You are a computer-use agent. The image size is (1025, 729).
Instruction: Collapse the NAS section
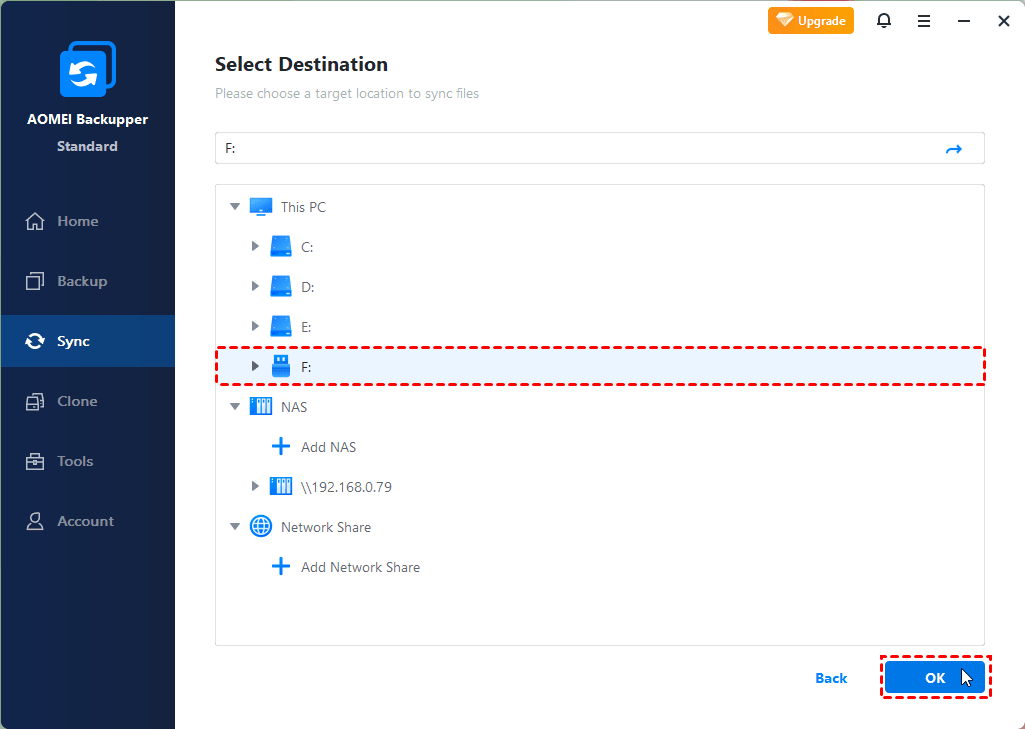pyautogui.click(x=235, y=407)
